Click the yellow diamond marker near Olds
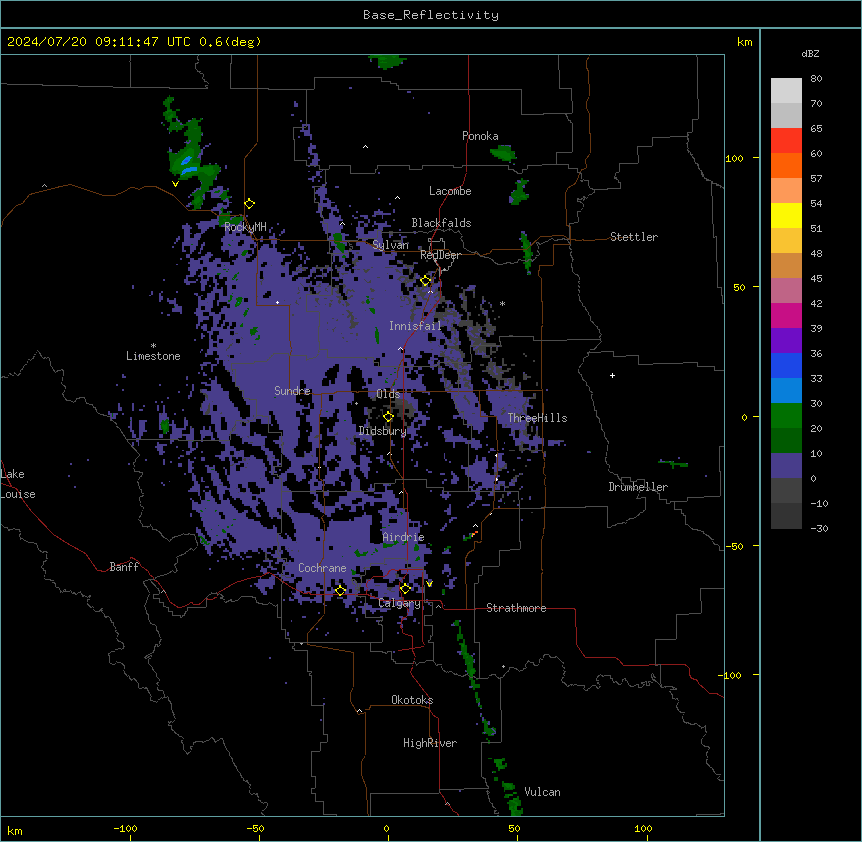The image size is (862, 842). tap(388, 417)
